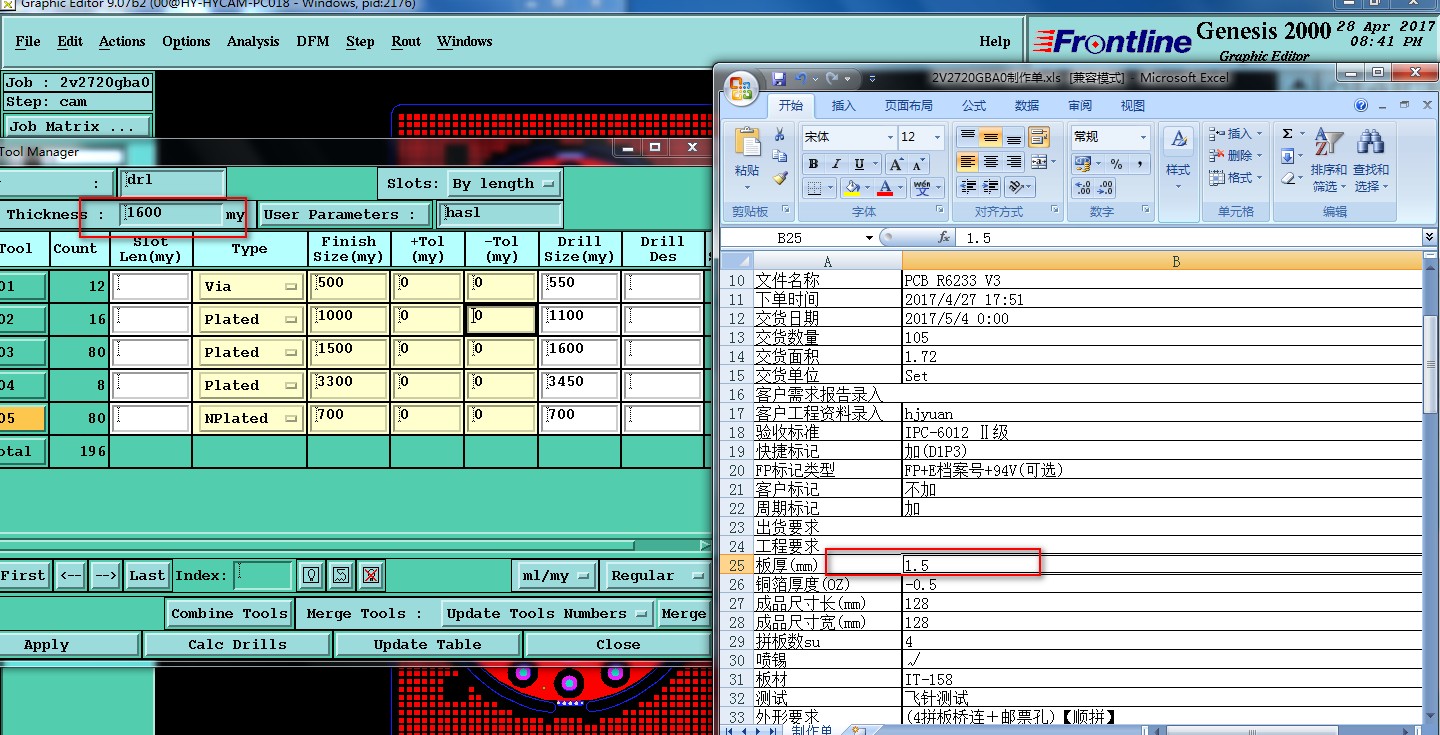This screenshot has width=1440, height=735.
Task: Decrease font size with shrink-font icon
Action: [919, 164]
